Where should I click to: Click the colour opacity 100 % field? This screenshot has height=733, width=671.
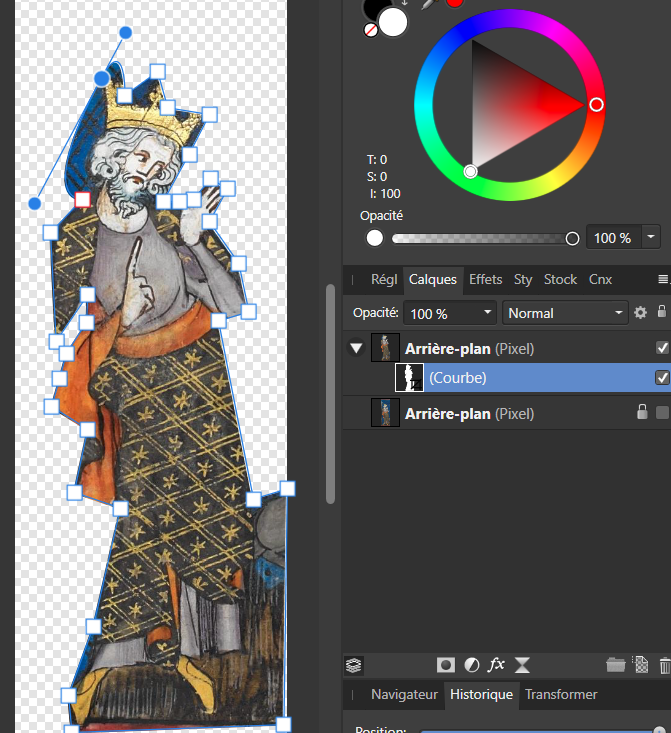coord(613,238)
